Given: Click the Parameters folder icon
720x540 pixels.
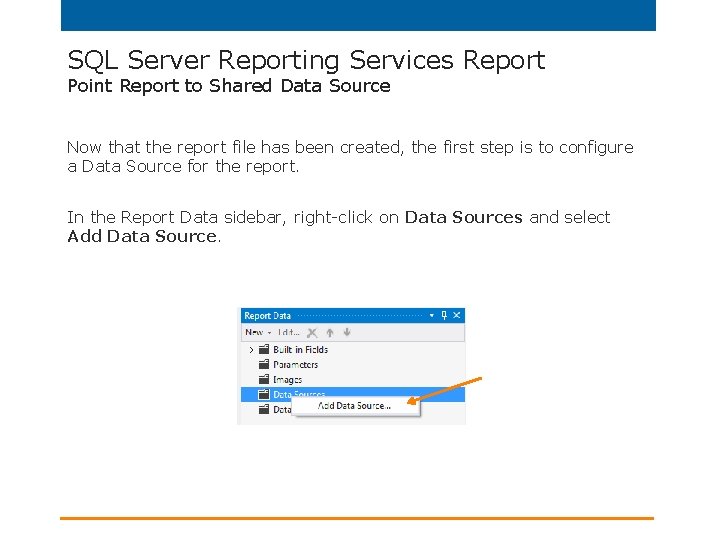Looking at the screenshot, I should pos(263,365).
